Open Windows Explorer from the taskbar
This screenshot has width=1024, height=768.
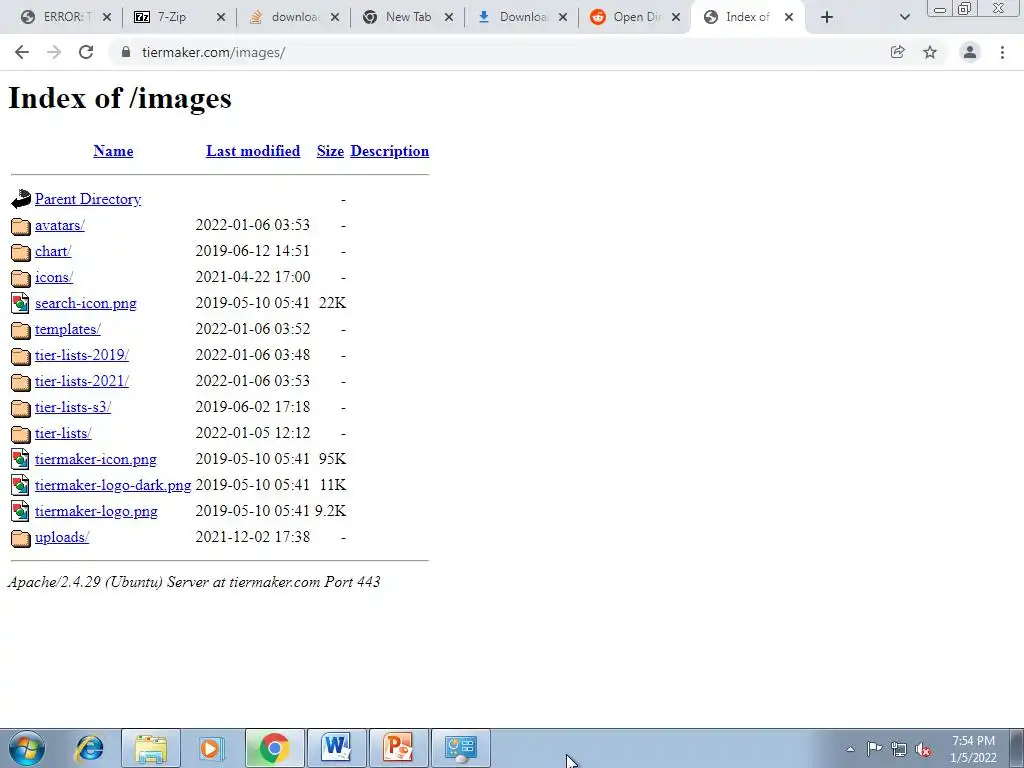tap(151, 748)
